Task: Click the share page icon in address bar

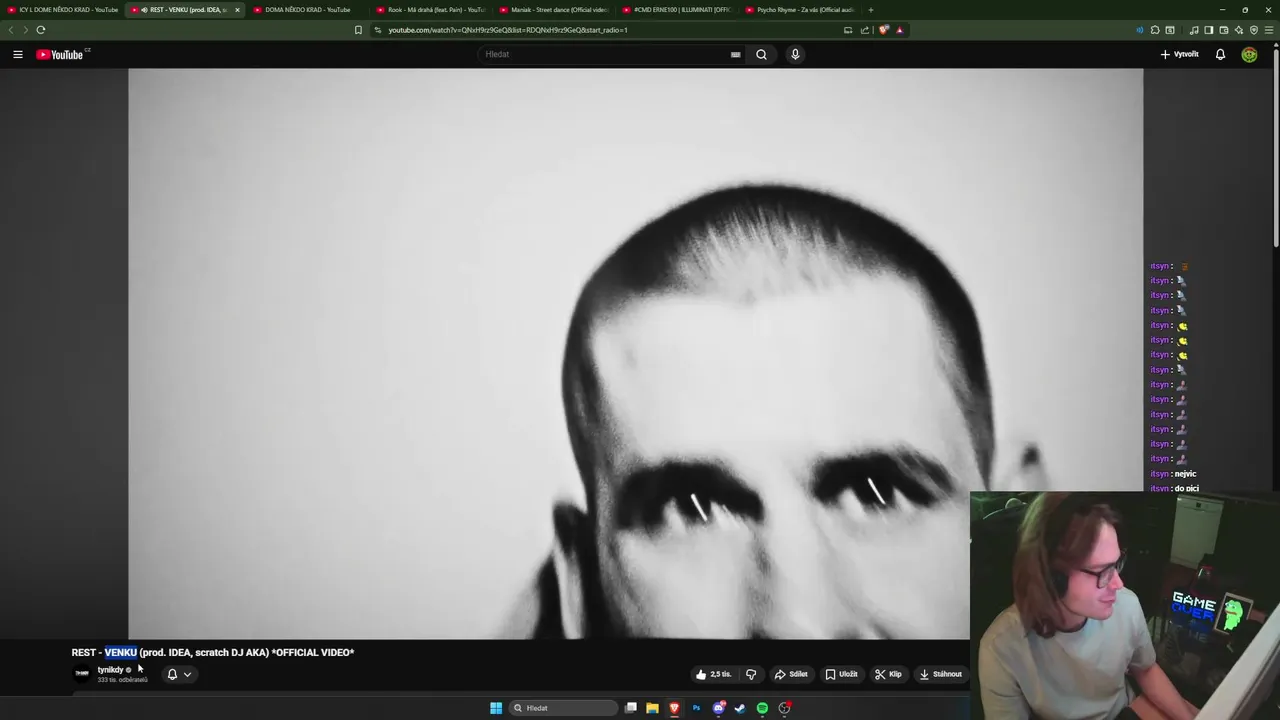Action: [x=865, y=30]
